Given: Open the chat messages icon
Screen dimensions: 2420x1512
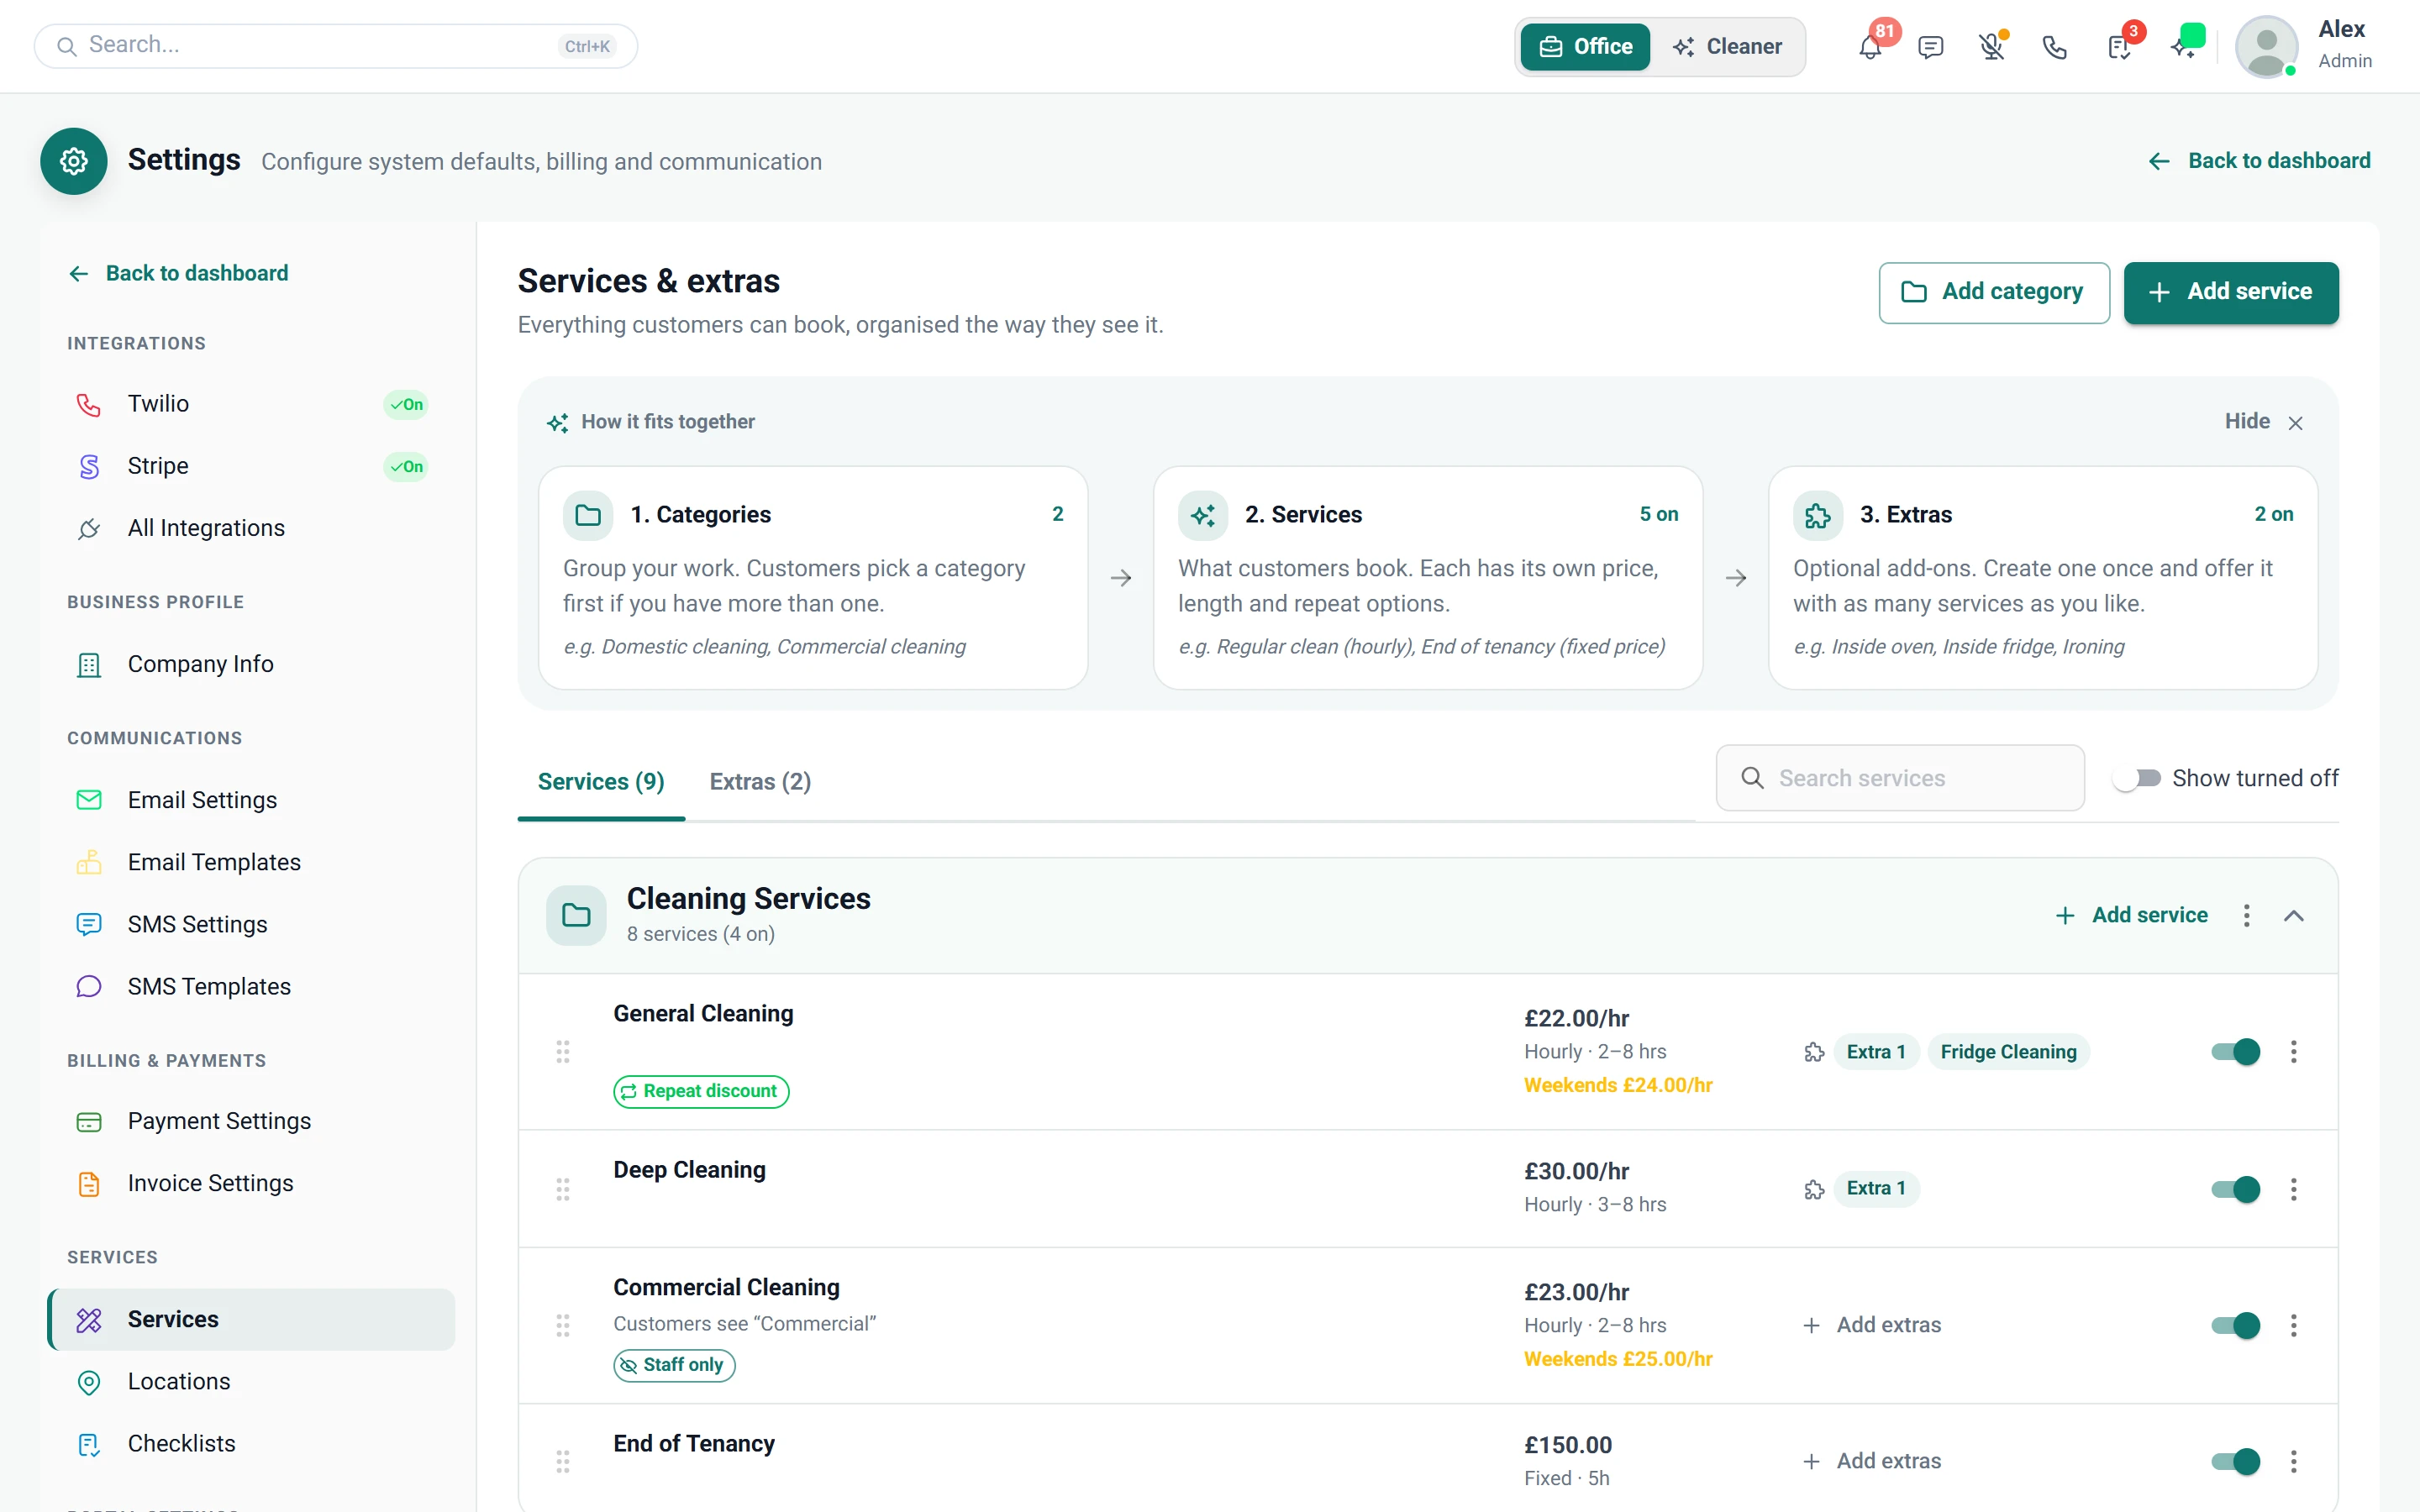Looking at the screenshot, I should (1931, 47).
